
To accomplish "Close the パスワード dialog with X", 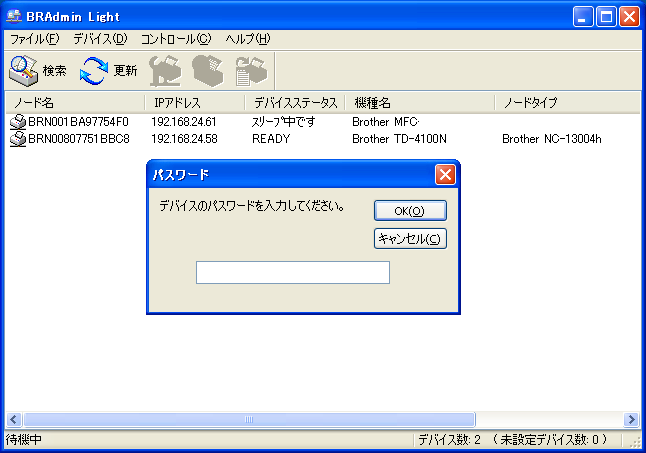I will click(445, 175).
